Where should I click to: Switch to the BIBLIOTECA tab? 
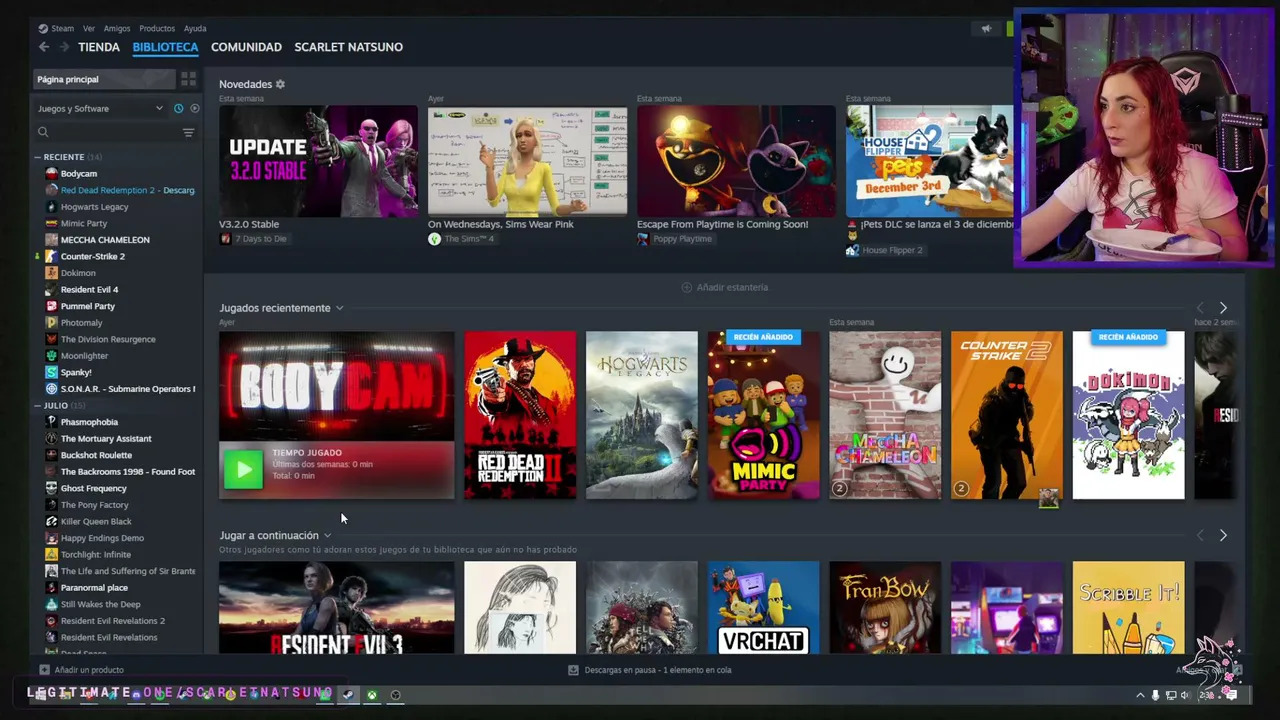pyautogui.click(x=165, y=47)
